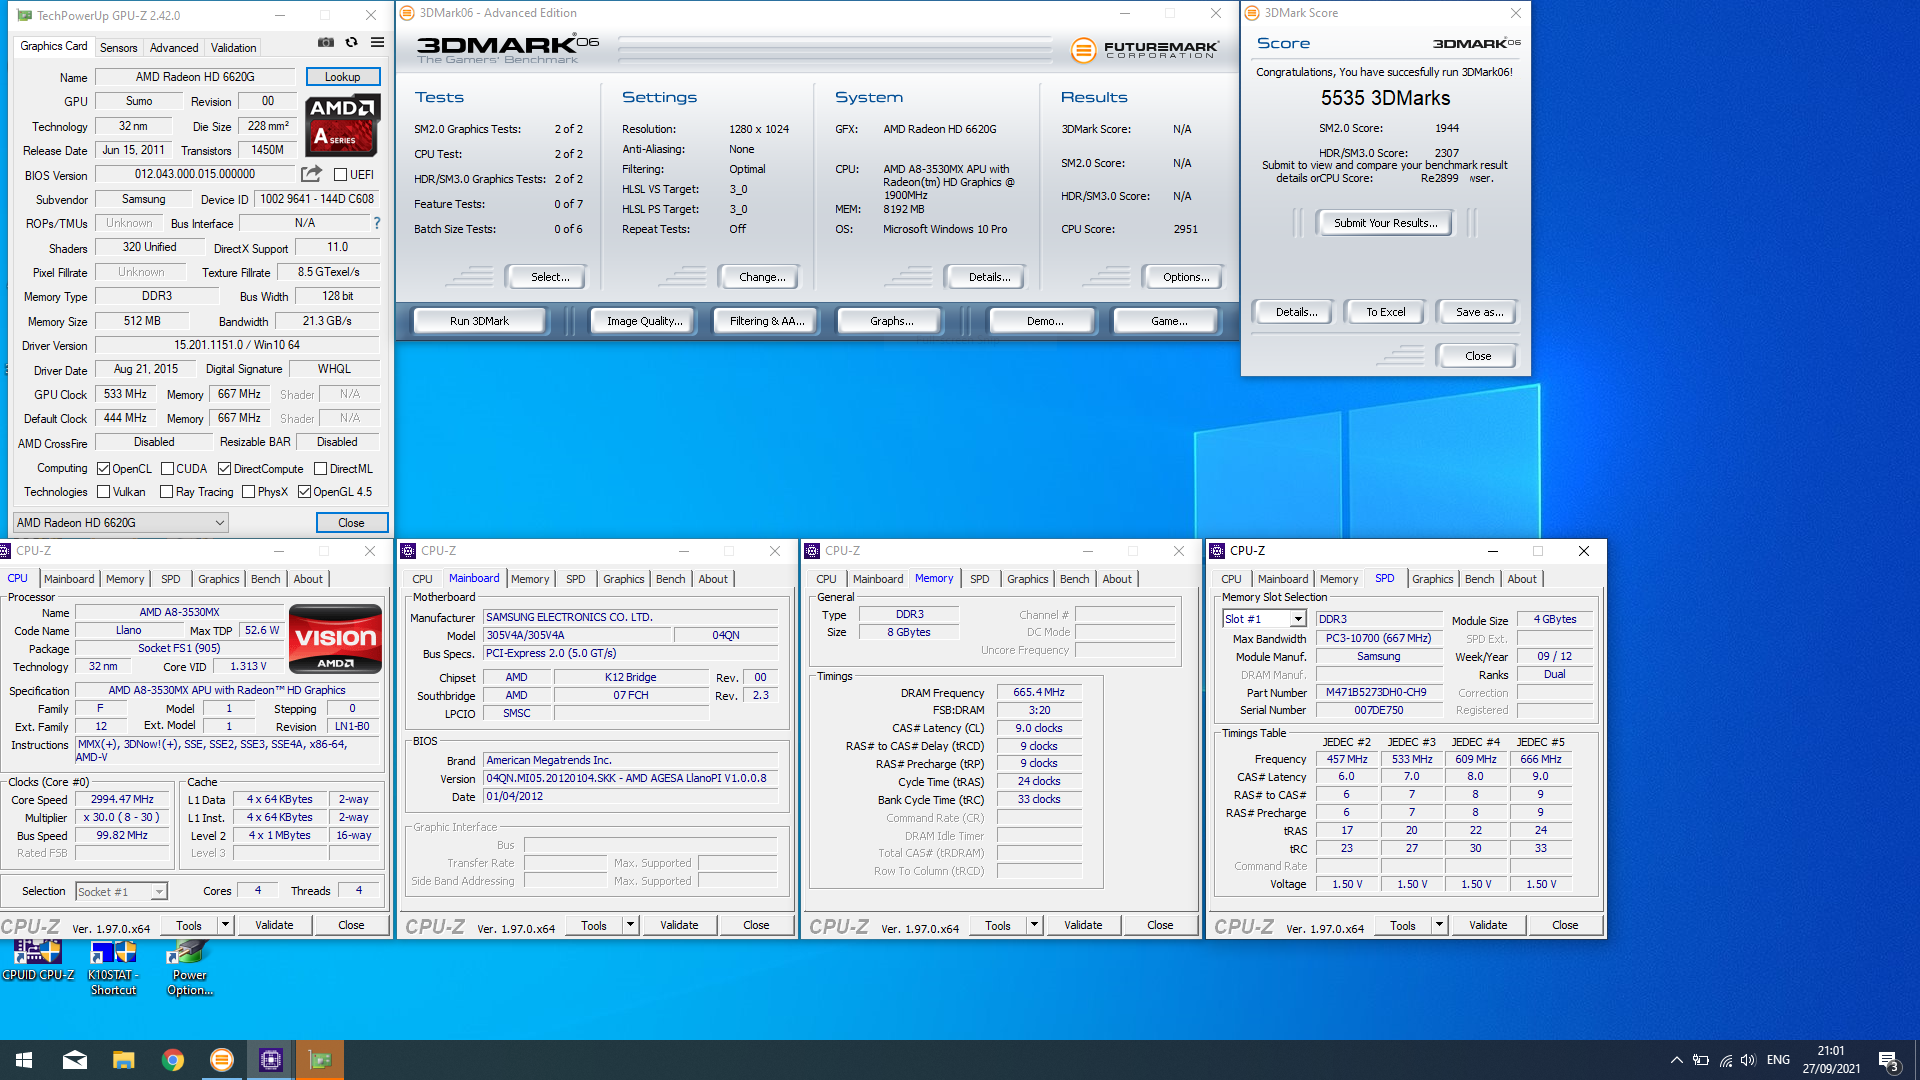Click the battery tray icon
Image resolution: width=1920 pixels, height=1080 pixels.
1700,1060
